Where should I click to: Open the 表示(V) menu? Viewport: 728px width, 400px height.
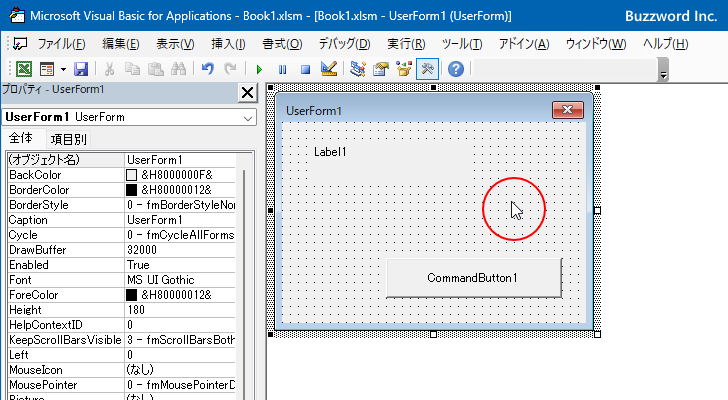175,44
